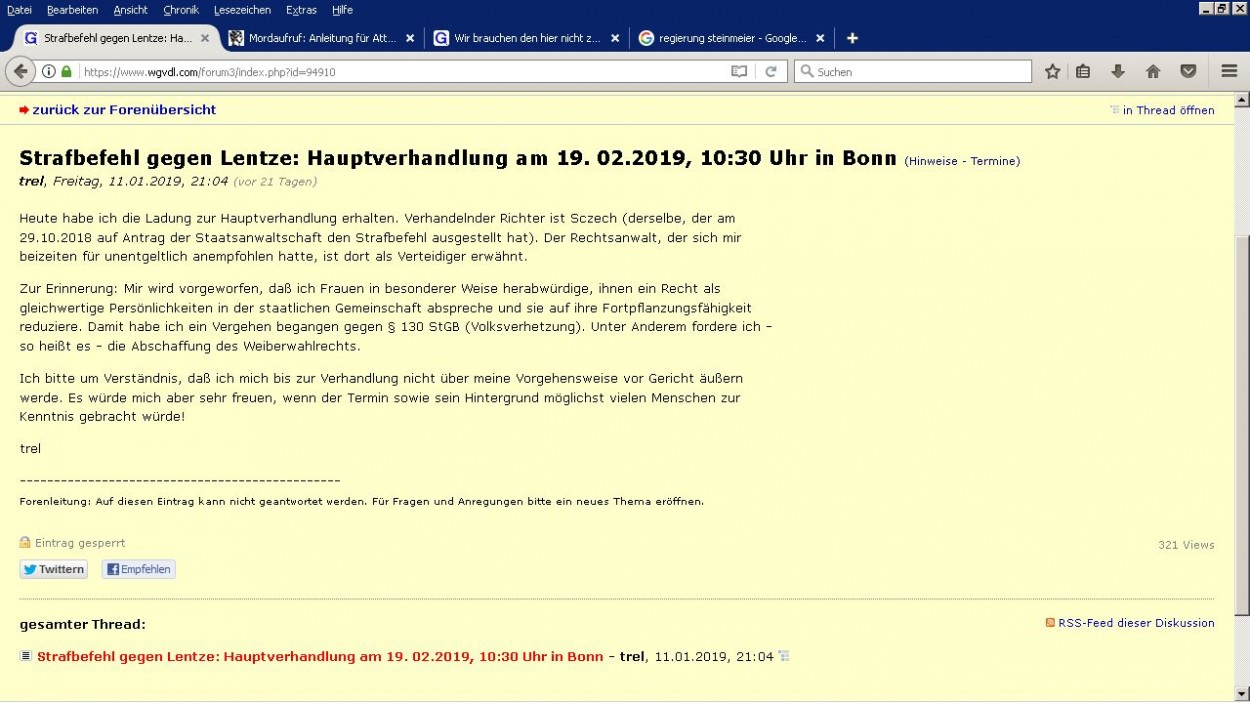Navigate back using the back arrow

point(23,71)
